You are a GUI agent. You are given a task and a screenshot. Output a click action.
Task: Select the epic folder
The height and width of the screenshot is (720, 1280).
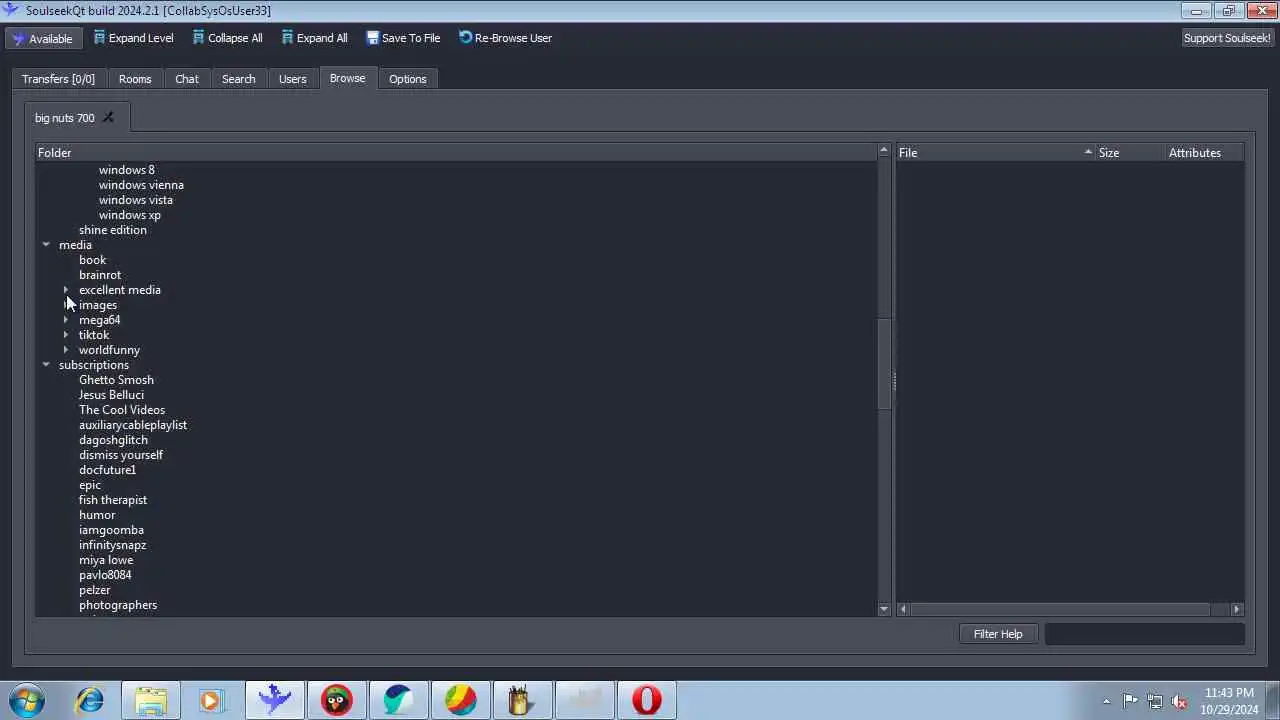(90, 485)
